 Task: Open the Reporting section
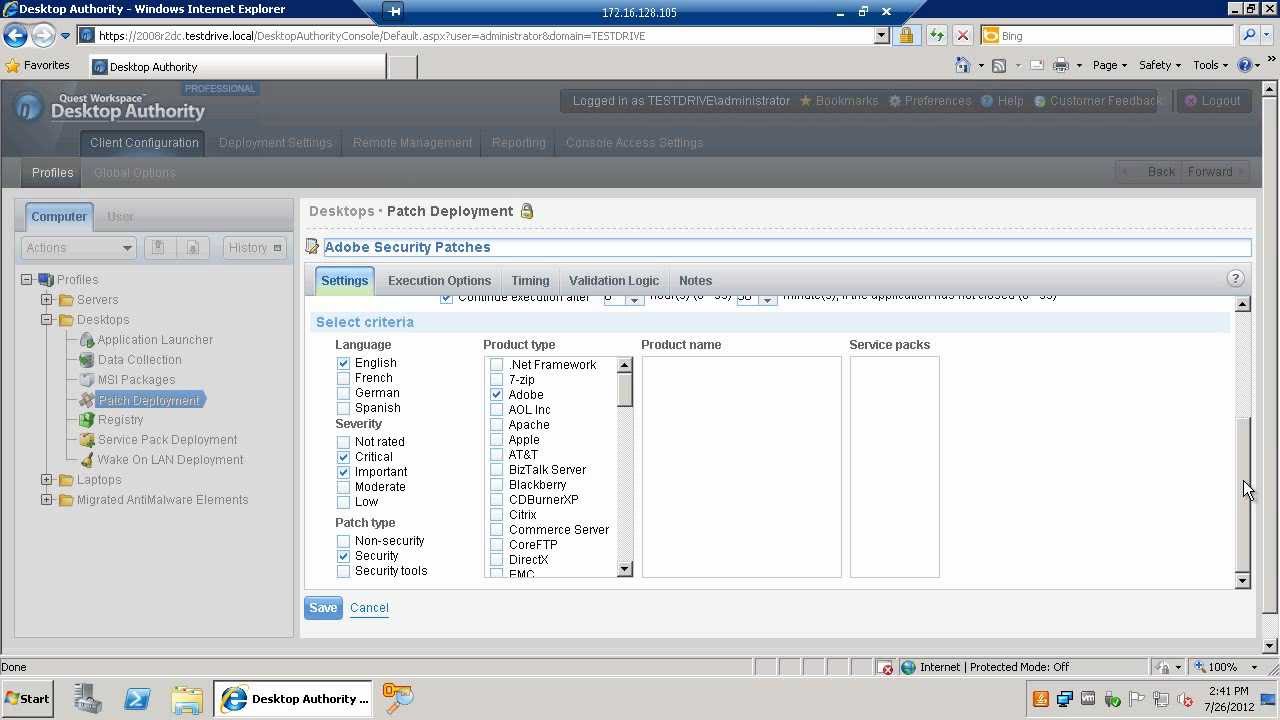click(518, 143)
